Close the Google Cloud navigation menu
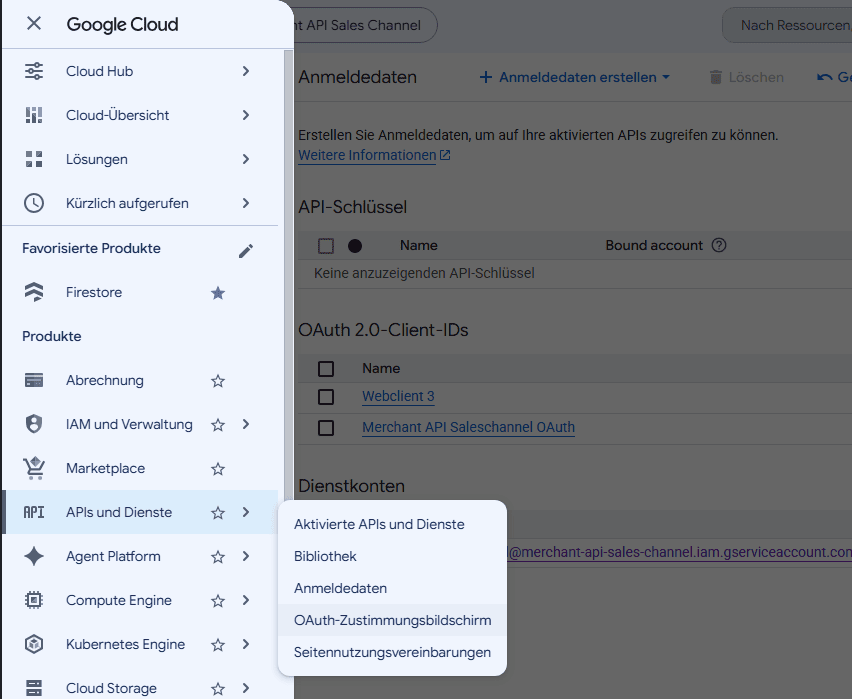The image size is (852, 699). pyautogui.click(x=34, y=23)
